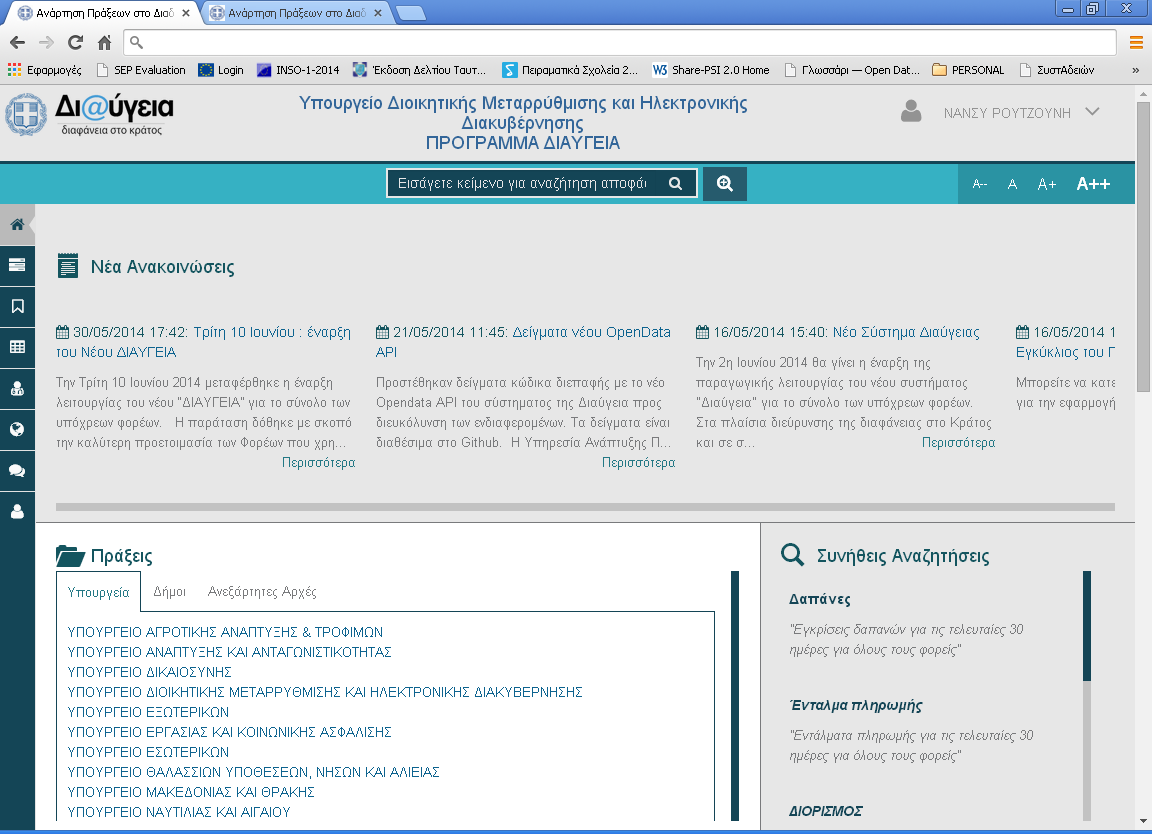Screen dimensions: 1152x834
Task: Click the browser page vertical scrollbar thumb
Action: (x=1143, y=247)
